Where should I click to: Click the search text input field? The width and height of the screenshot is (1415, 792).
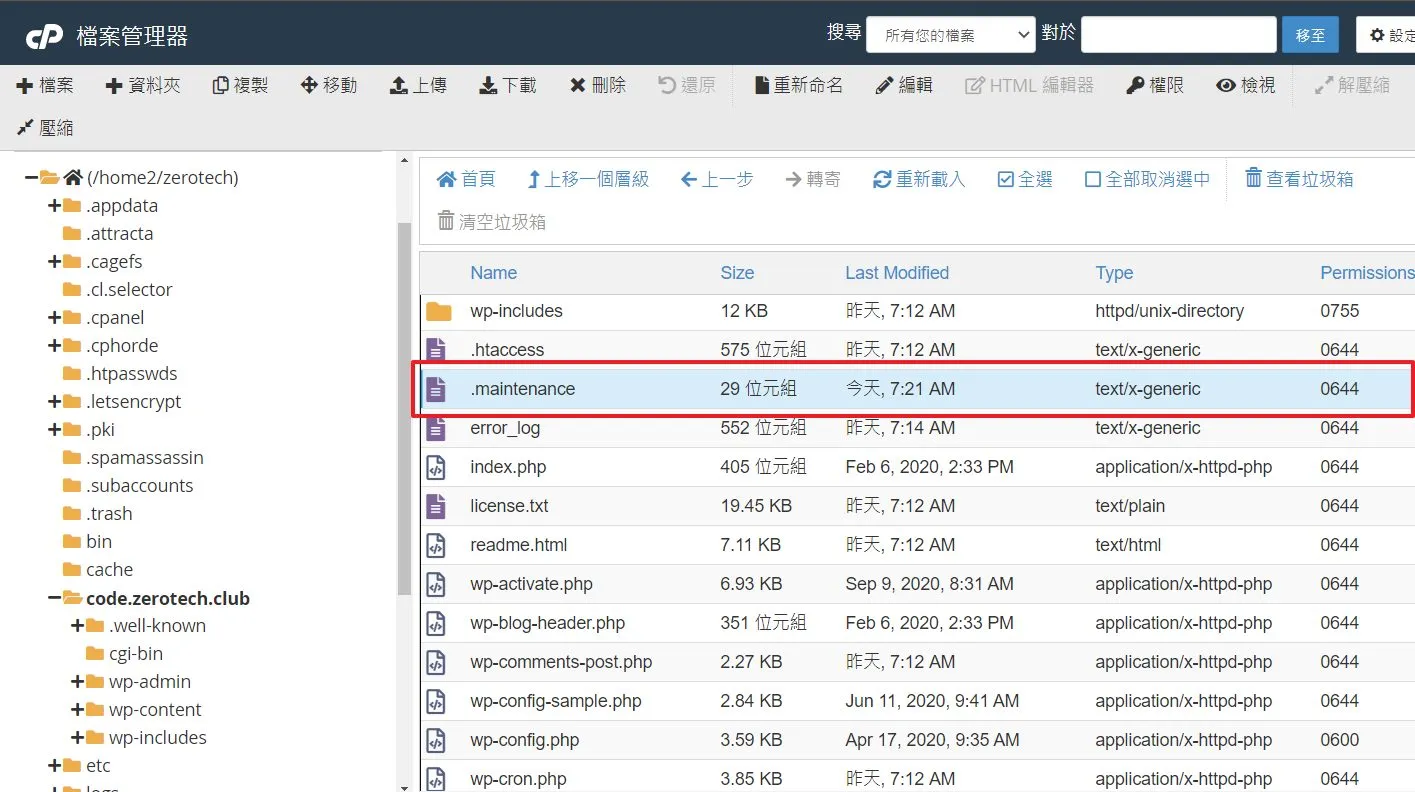[x=1179, y=34]
